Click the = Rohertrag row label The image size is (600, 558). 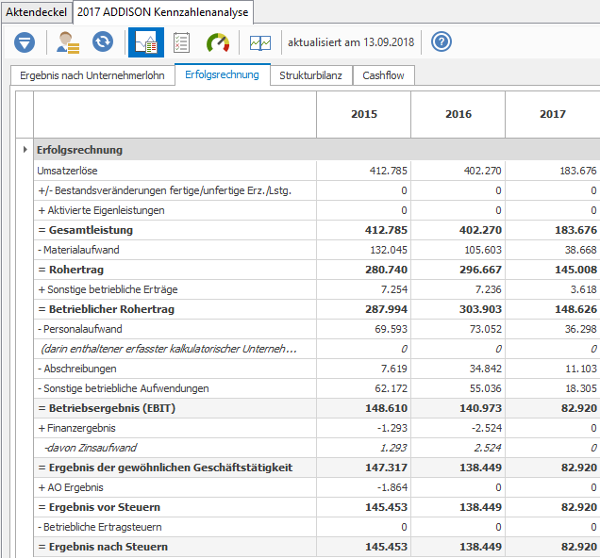point(71,270)
